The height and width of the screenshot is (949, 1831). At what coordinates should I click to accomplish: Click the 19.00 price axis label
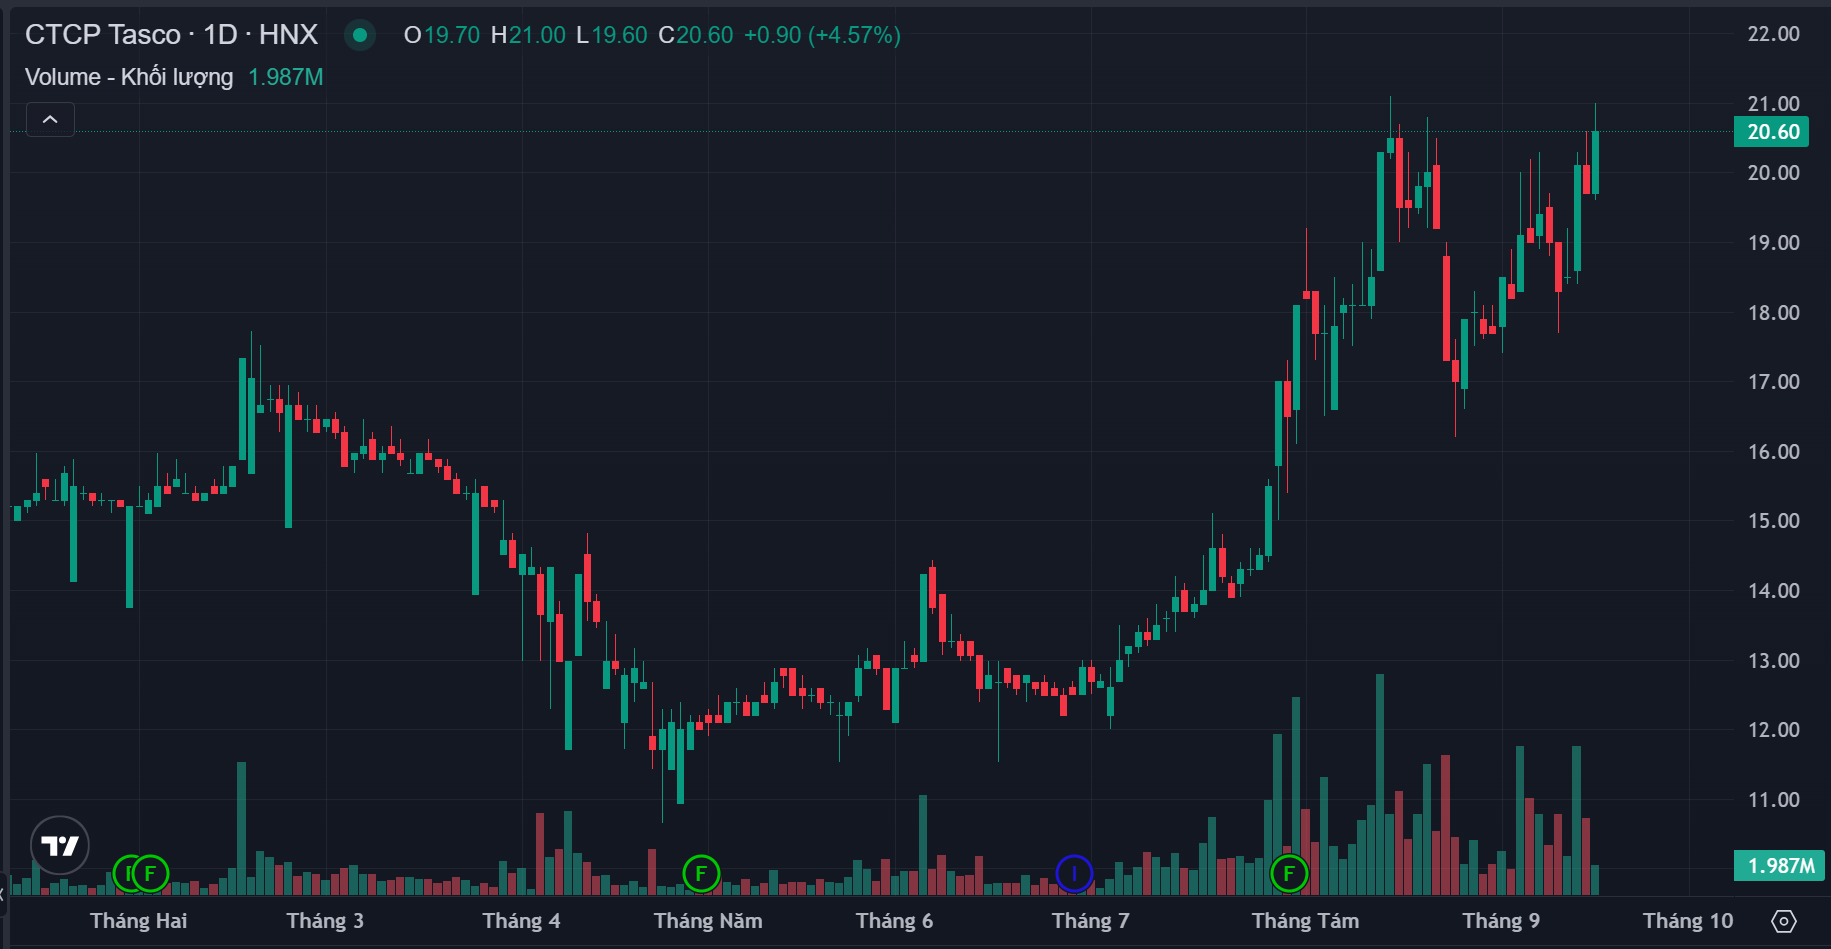(x=1773, y=243)
